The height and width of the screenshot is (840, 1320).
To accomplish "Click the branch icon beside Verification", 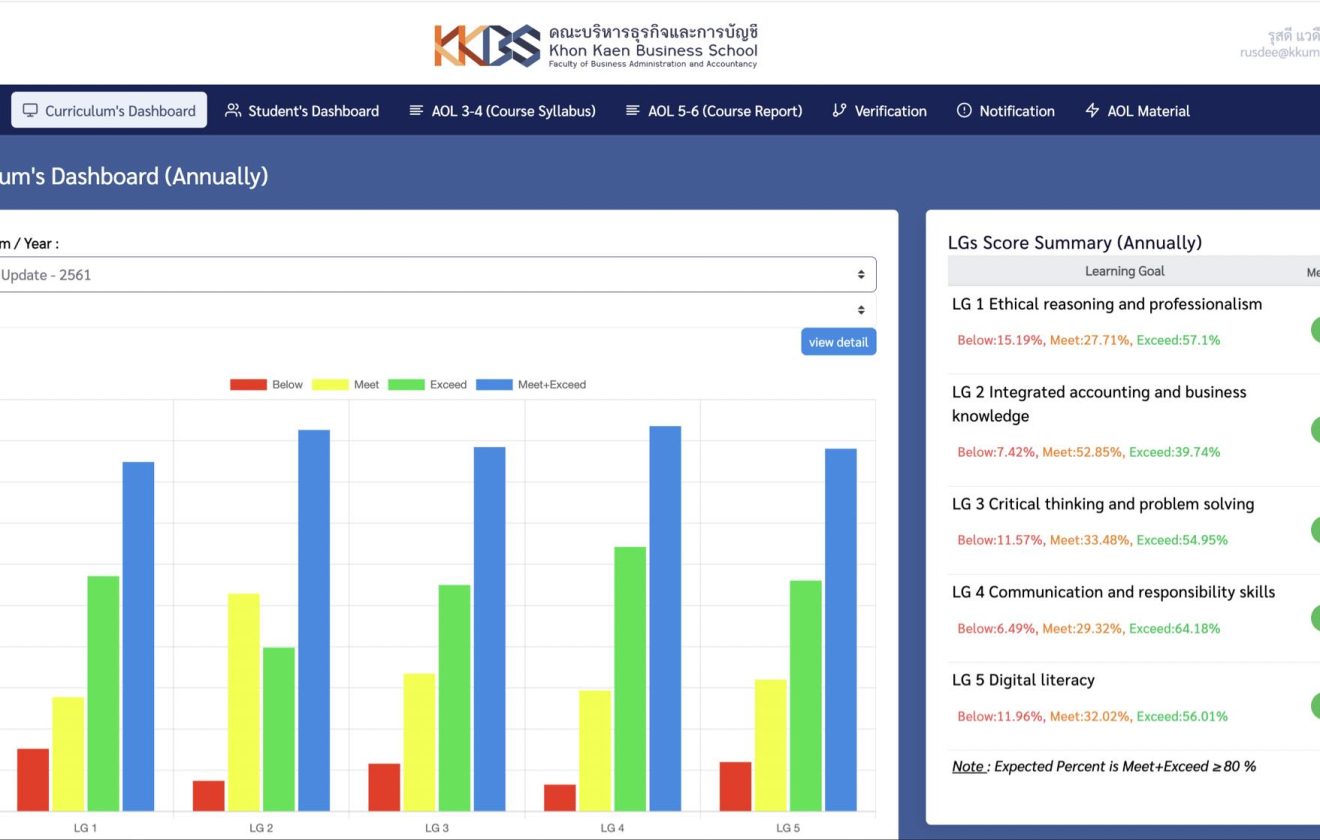I will [839, 111].
